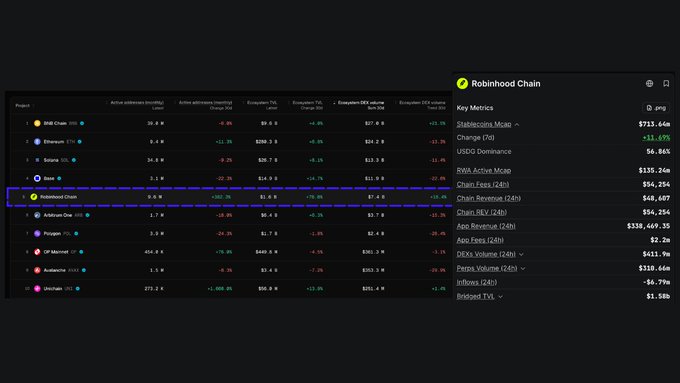Select the Arbitrum One project name
Screen dimensions: 680x383
58,215
